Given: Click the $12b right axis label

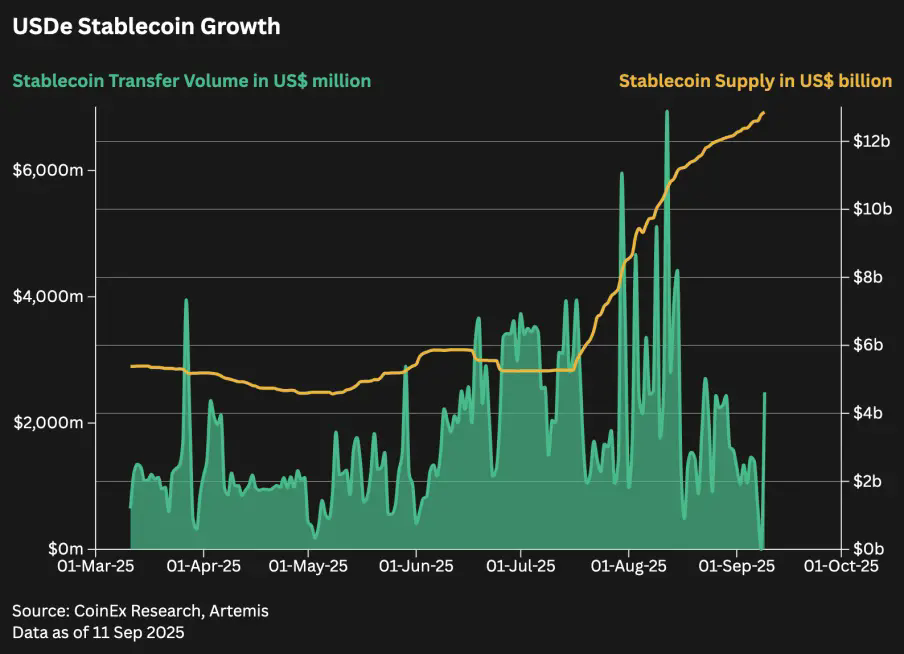Looking at the screenshot, I should click(x=872, y=141).
